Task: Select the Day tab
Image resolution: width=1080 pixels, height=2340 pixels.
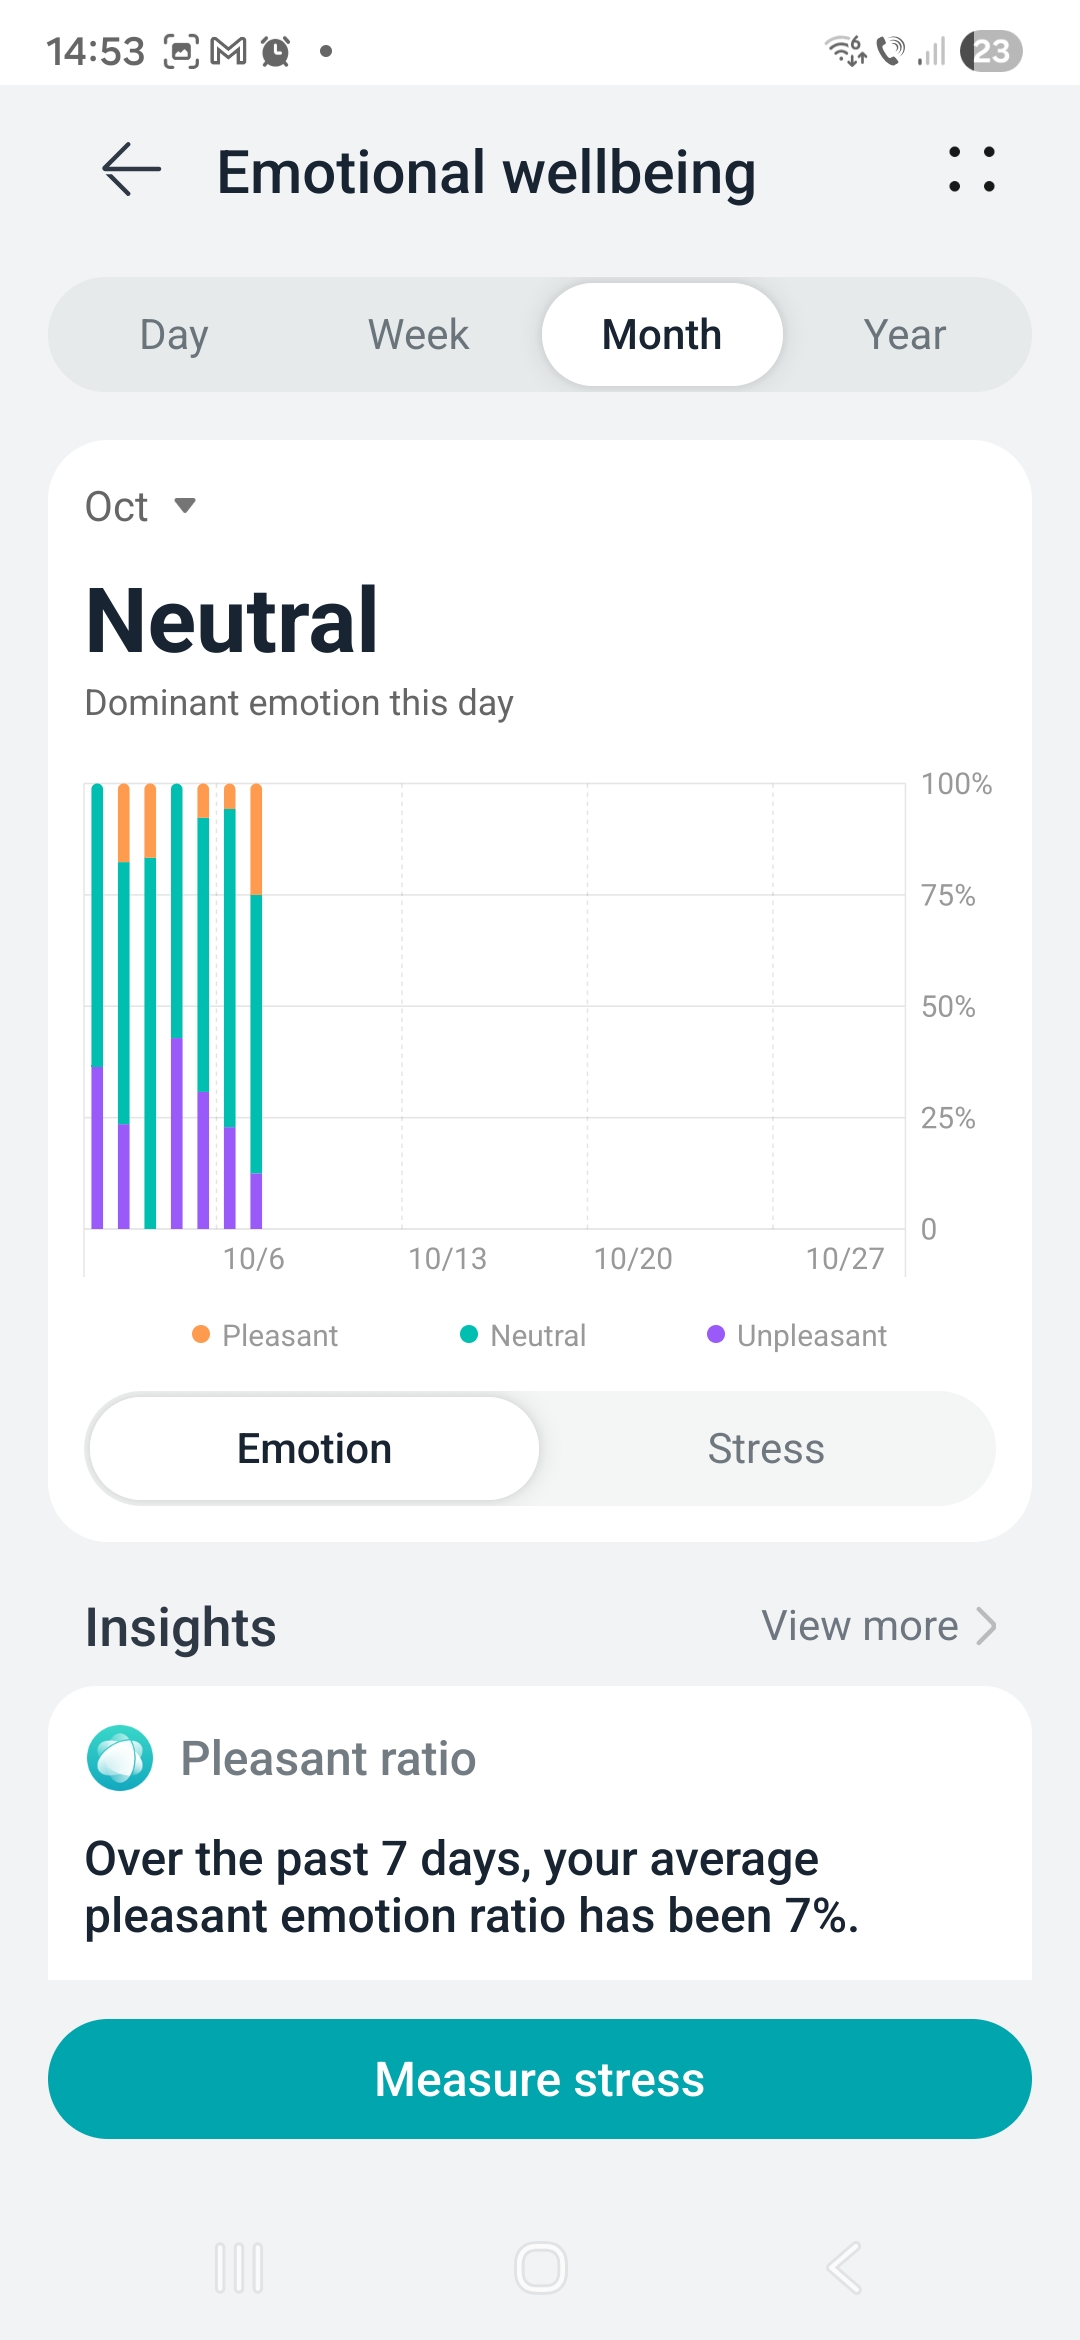Action: click(x=174, y=335)
